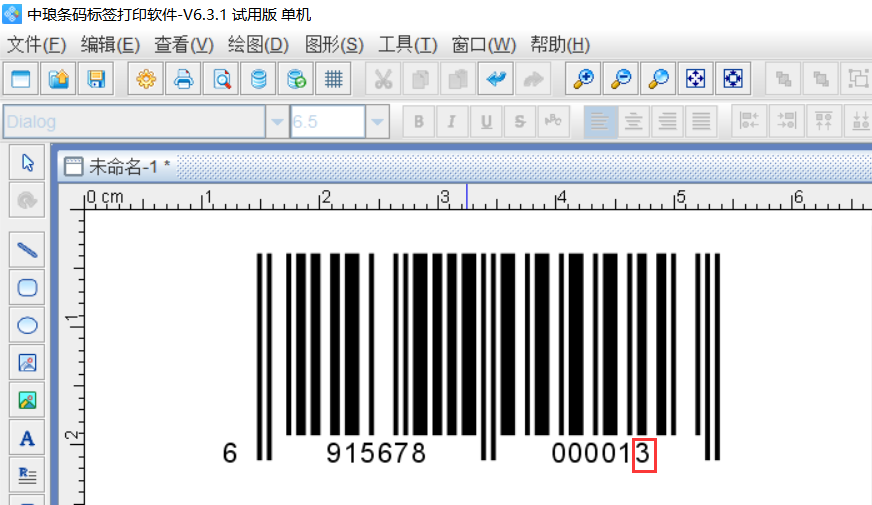Click align objects right icon
Viewport: 872px width, 505px height.
tap(786, 121)
